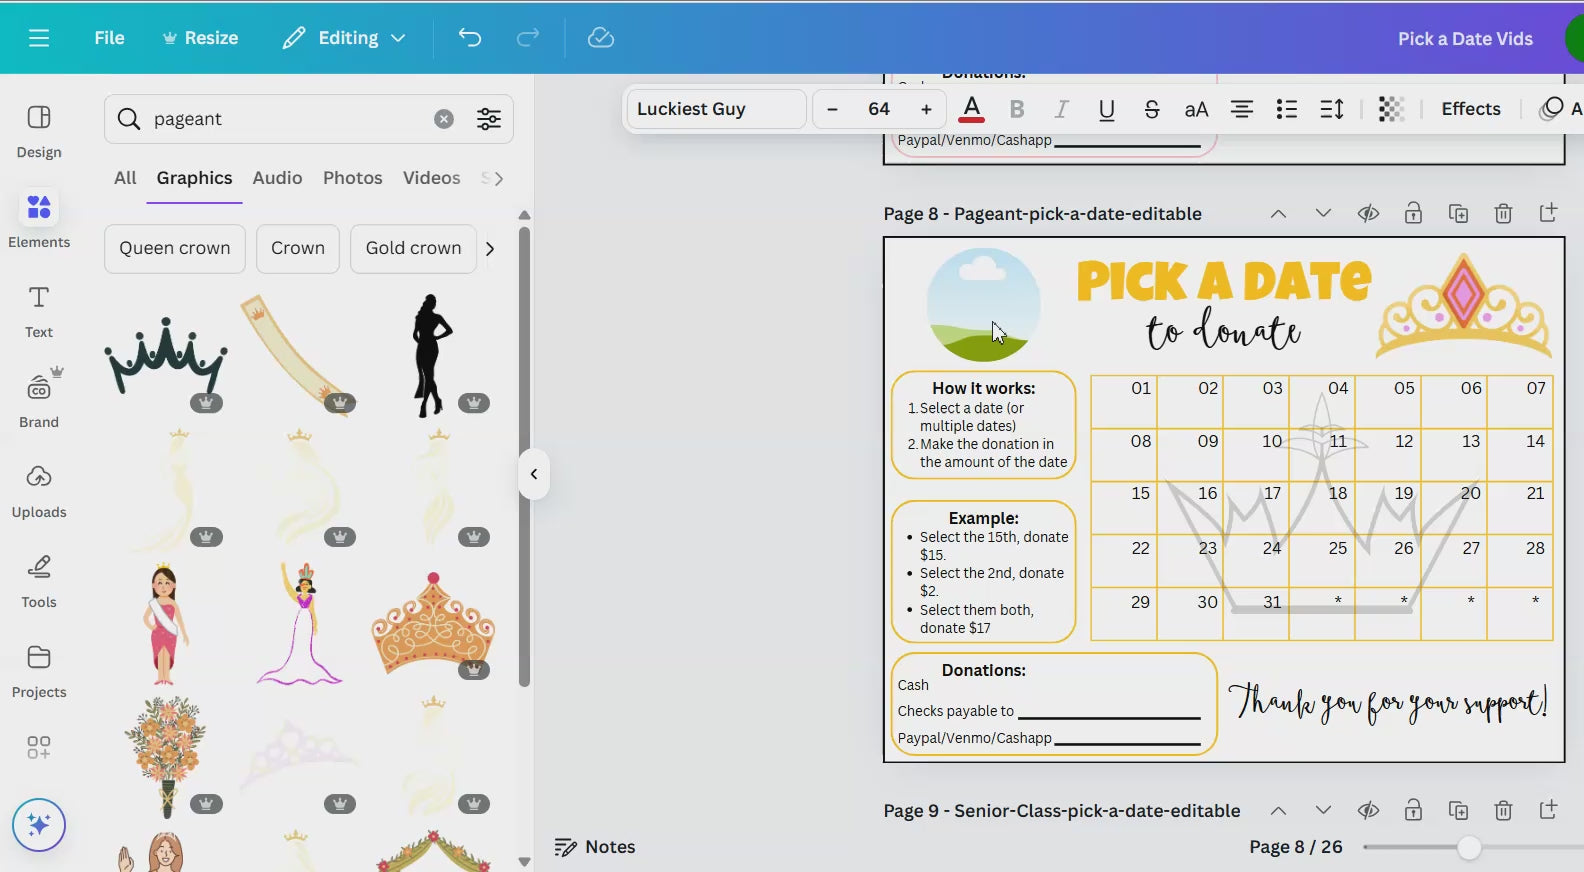
Task: Open the File menu
Action: (x=109, y=38)
